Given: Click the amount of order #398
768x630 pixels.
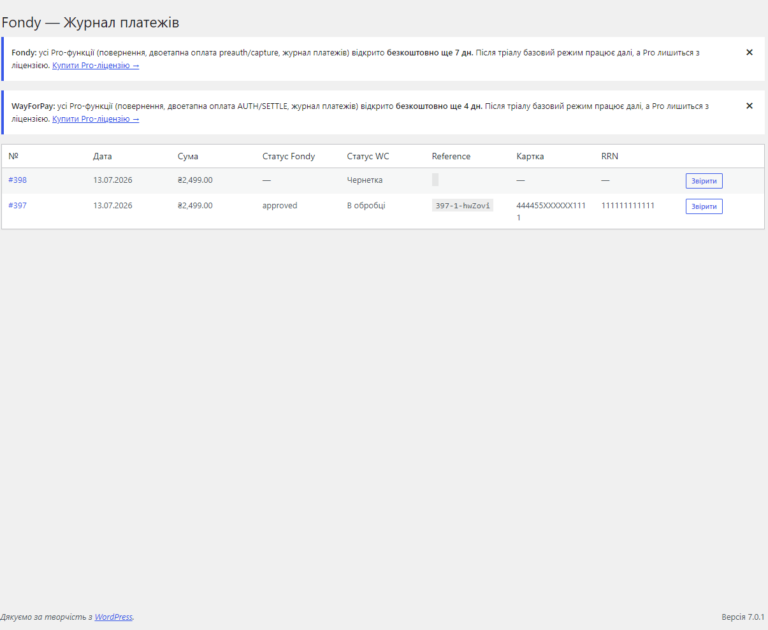Looking at the screenshot, I should click(195, 180).
